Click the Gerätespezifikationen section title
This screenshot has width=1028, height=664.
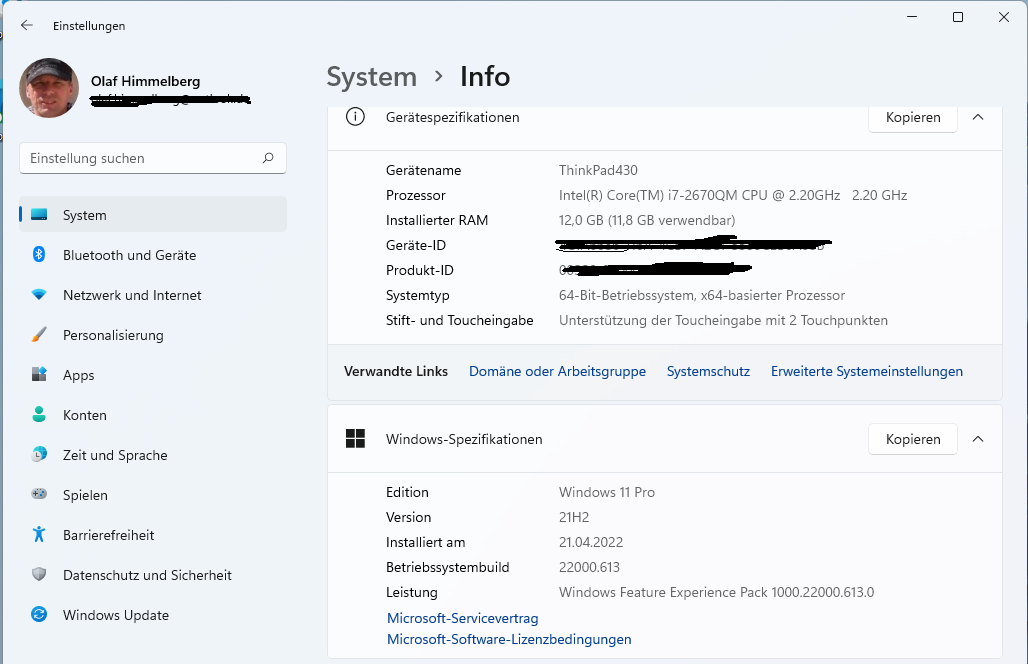pos(452,117)
